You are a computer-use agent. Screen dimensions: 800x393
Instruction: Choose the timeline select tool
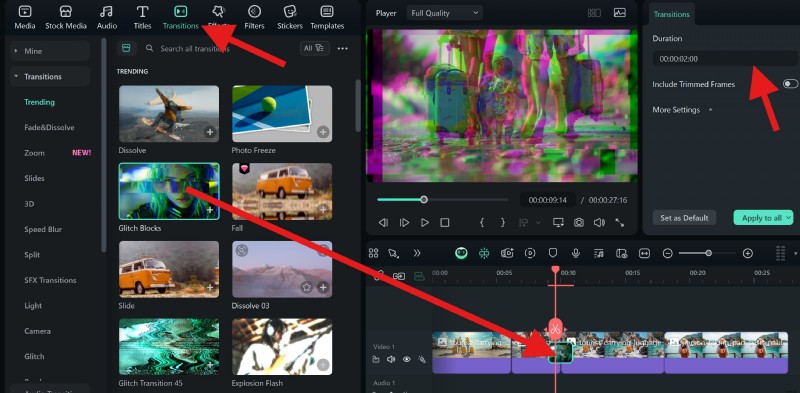[393, 253]
